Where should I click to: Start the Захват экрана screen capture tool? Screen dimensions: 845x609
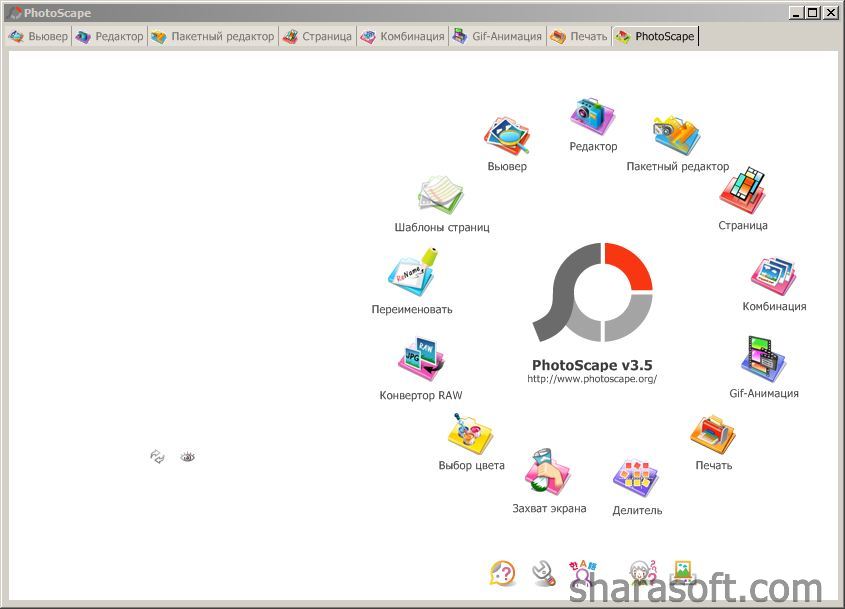(548, 470)
